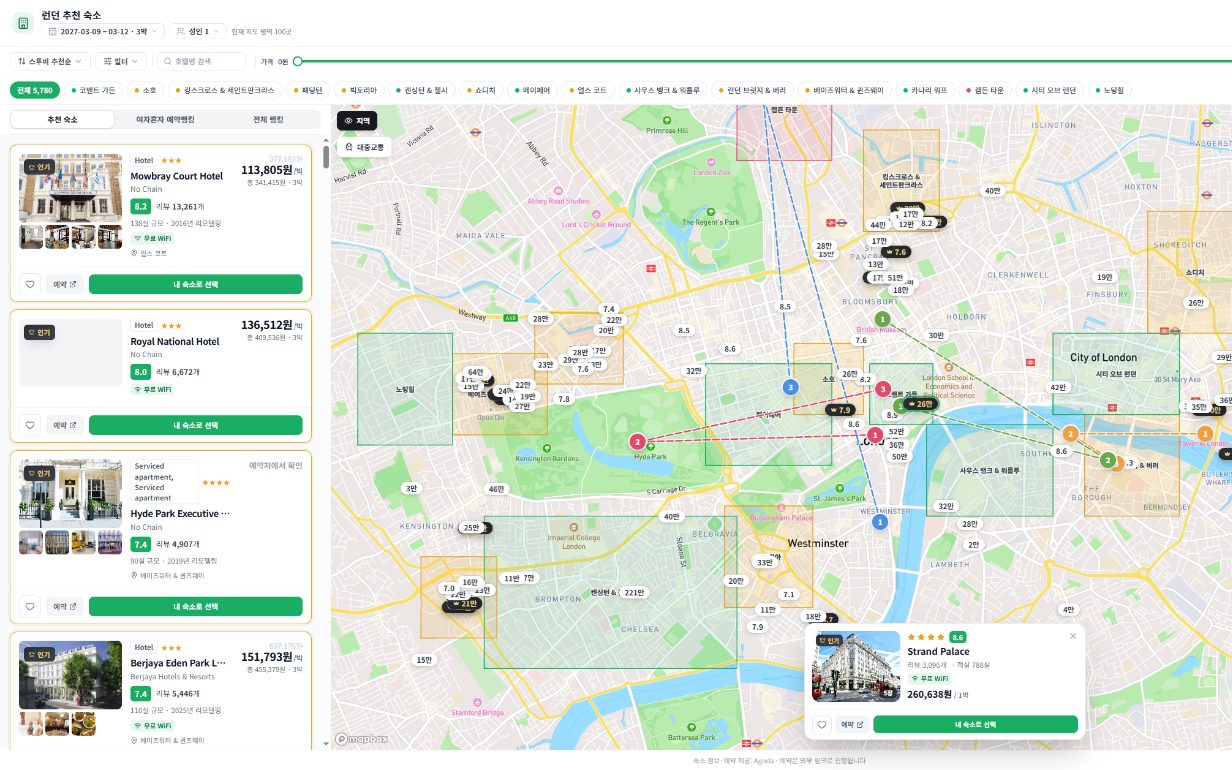
Task: Click the green hotel logo icon
Action: pyautogui.click(x=22, y=22)
